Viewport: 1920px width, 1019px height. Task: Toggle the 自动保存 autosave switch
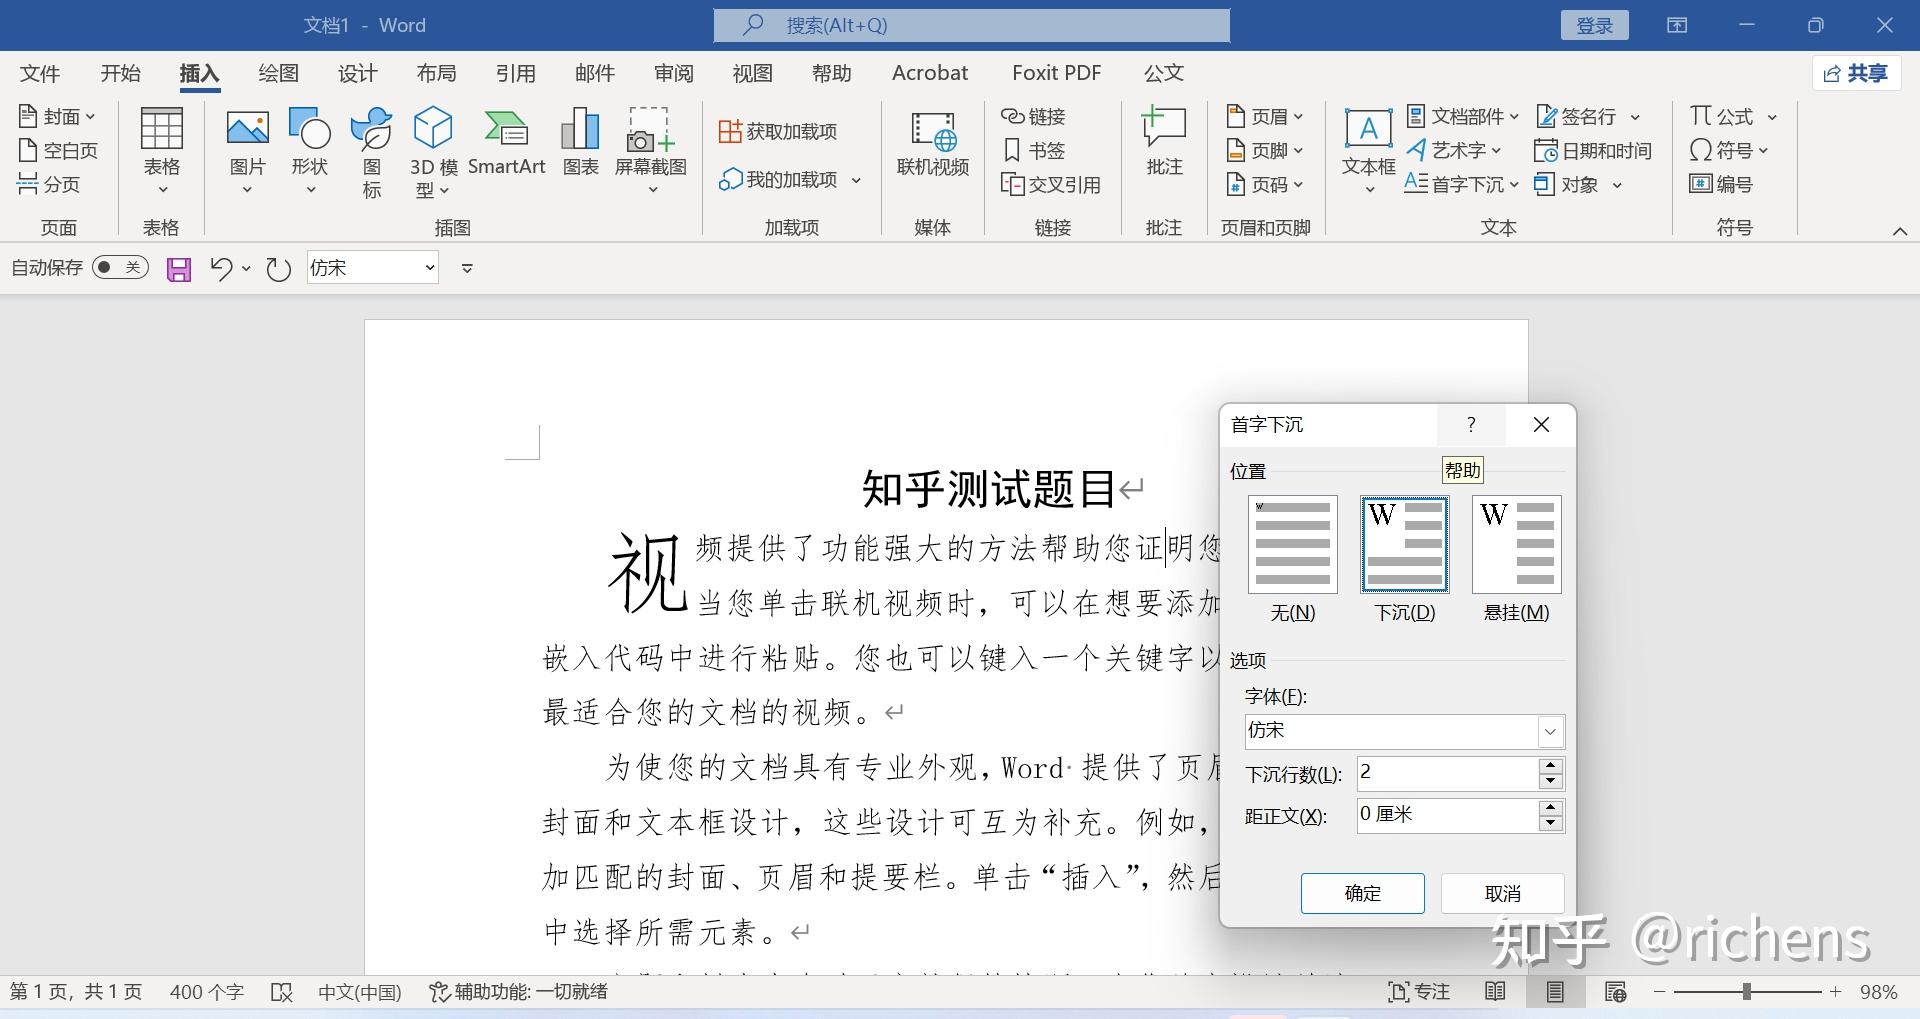[x=120, y=268]
